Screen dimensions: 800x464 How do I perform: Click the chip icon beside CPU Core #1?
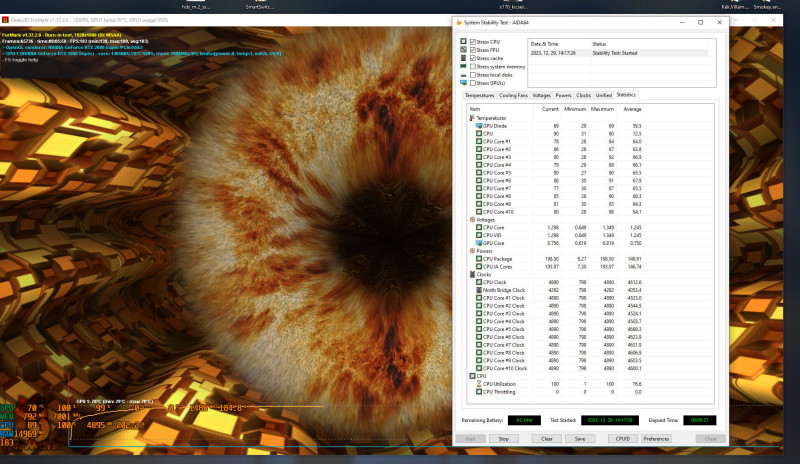479,141
